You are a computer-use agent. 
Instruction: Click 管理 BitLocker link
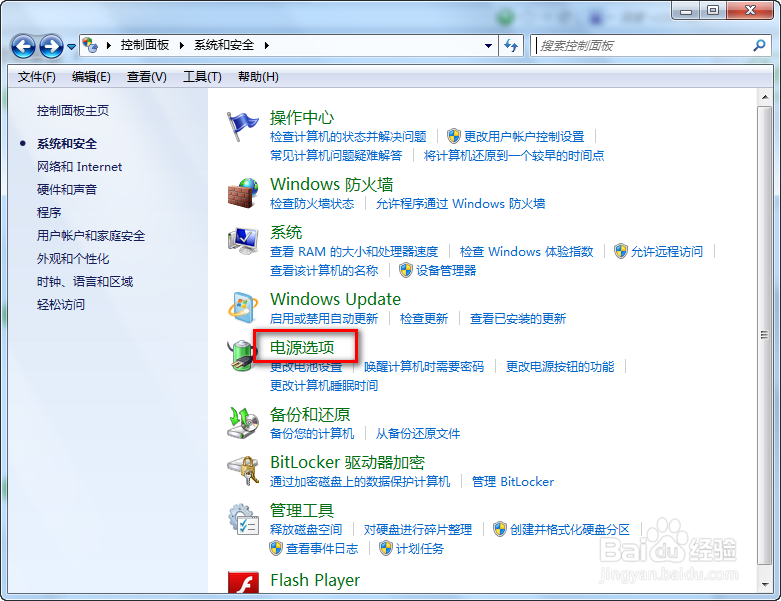coord(513,481)
